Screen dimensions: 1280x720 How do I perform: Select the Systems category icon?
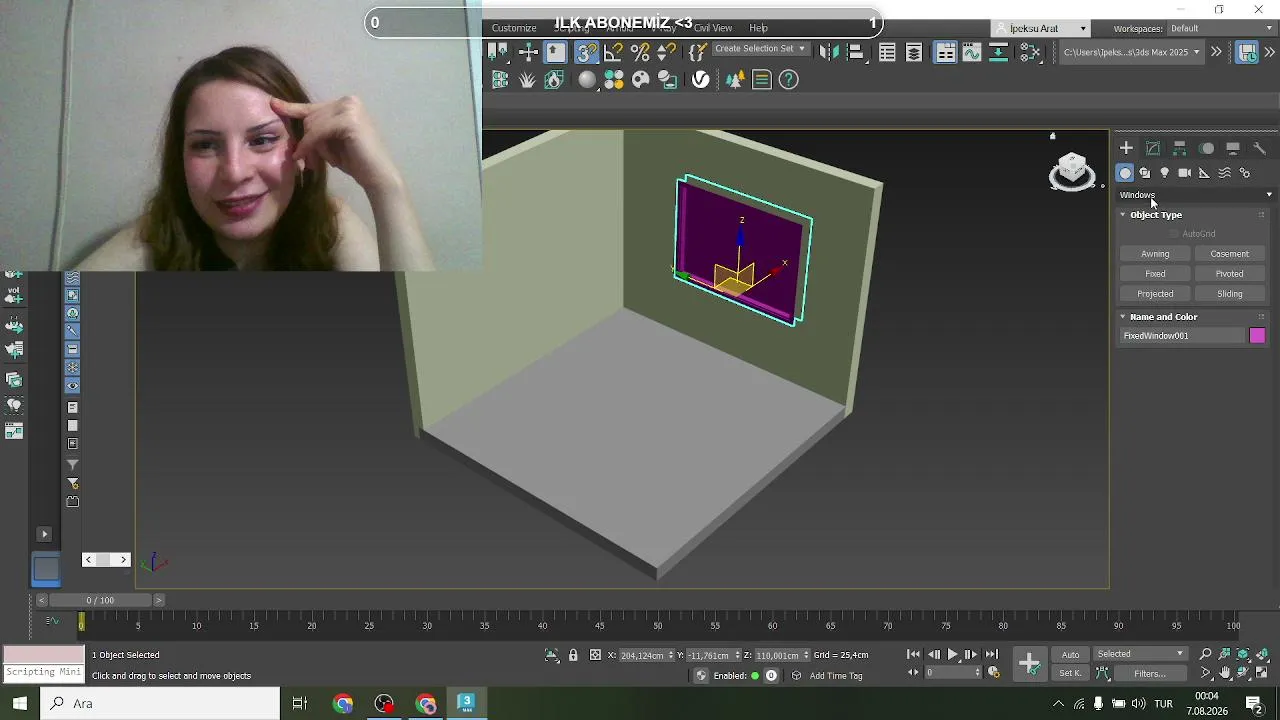pyautogui.click(x=1245, y=173)
